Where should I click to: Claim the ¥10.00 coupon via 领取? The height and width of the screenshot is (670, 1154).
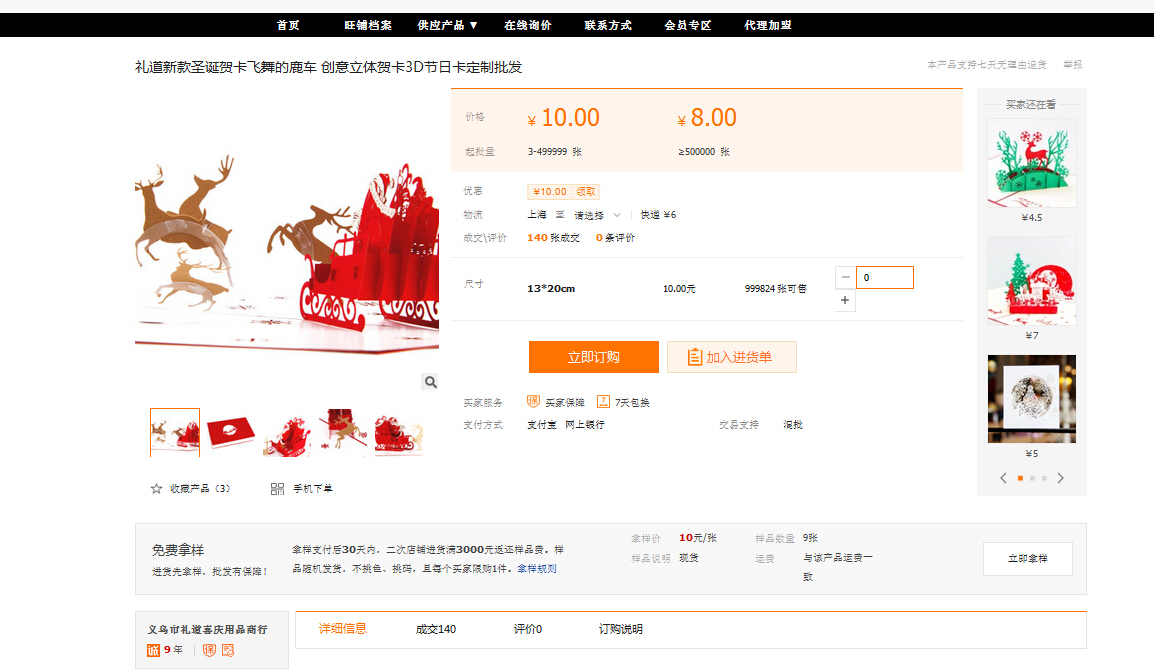pyautogui.click(x=586, y=192)
